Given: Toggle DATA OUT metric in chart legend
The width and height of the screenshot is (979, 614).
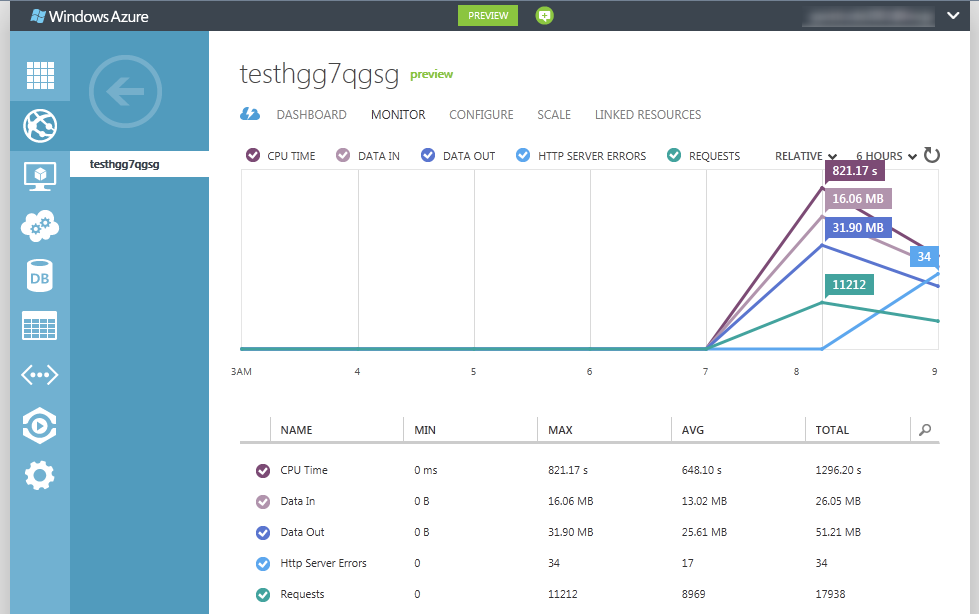Looking at the screenshot, I should coord(428,156).
